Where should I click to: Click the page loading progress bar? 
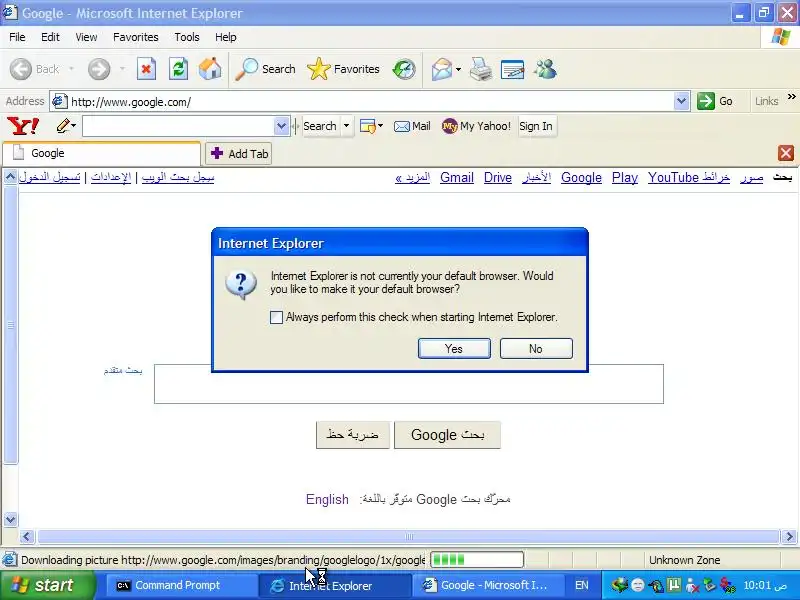(477, 560)
